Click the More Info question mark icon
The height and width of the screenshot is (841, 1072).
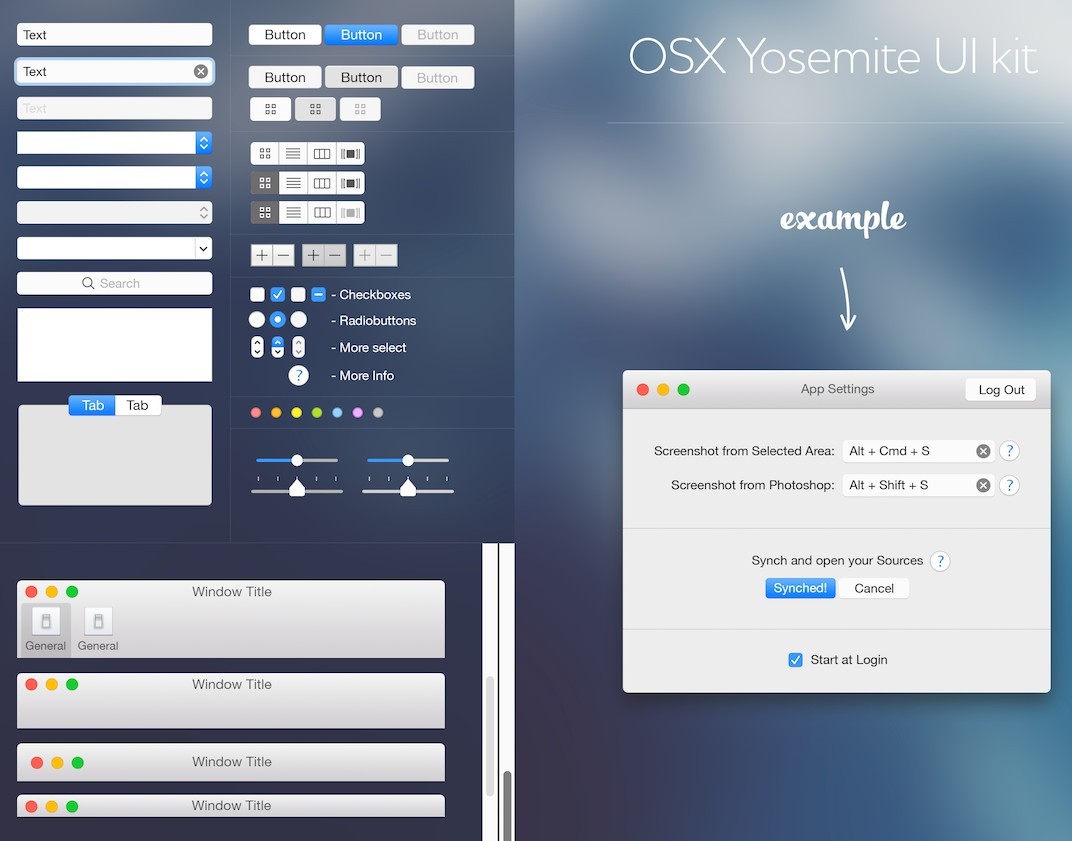(x=299, y=375)
